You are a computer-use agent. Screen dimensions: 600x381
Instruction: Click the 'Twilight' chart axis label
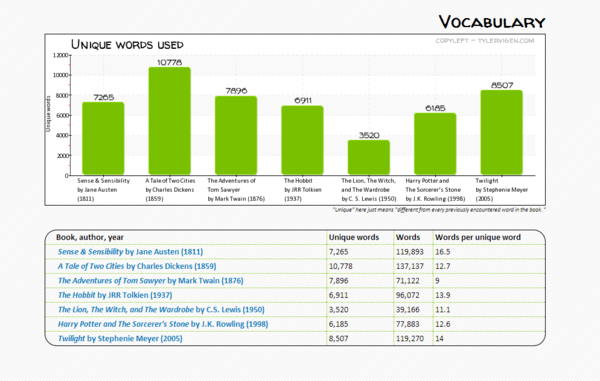click(502, 189)
